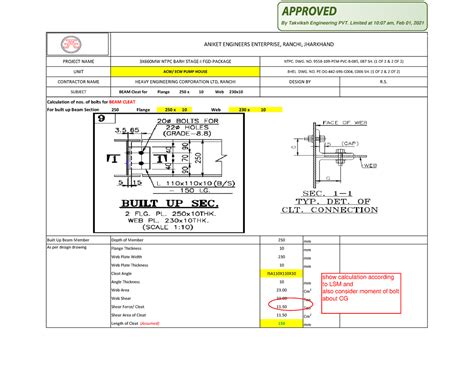Viewport: 474px width, 366px height.
Task: Select the NTPC Barh Stage I FGD Package cell
Action: coord(185,61)
